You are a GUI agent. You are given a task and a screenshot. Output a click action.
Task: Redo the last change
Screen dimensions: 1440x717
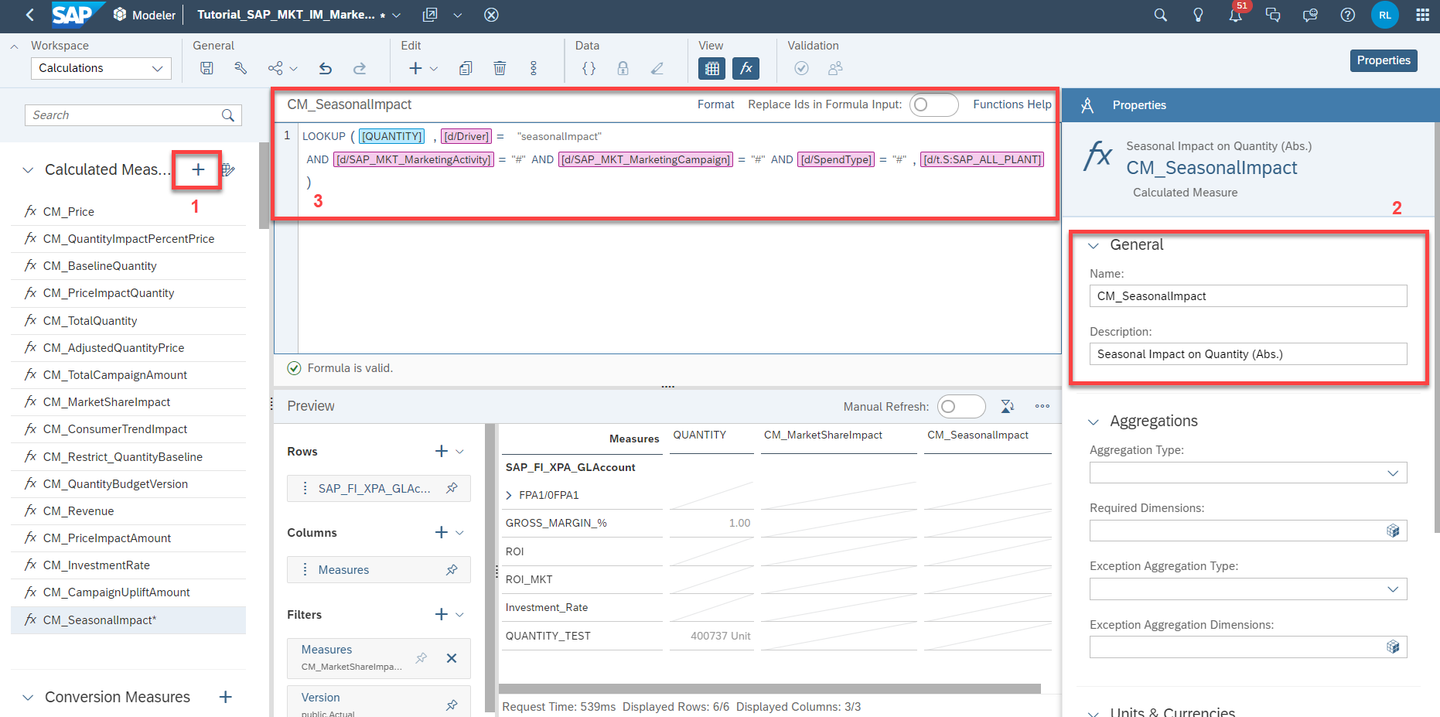(359, 68)
